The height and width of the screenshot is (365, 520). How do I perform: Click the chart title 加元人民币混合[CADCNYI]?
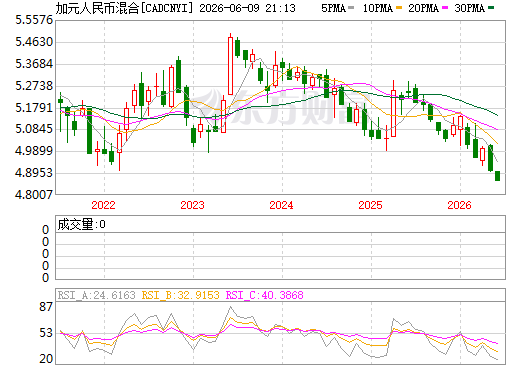click(x=124, y=8)
